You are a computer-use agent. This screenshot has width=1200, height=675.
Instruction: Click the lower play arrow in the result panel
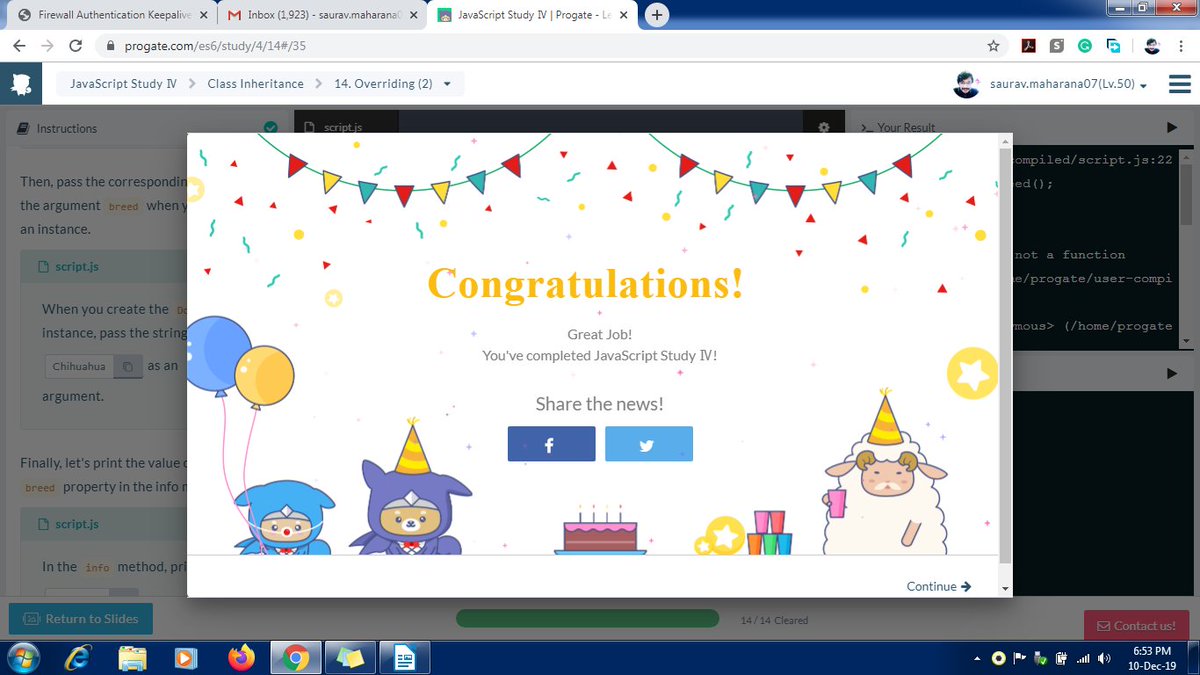tap(1172, 373)
